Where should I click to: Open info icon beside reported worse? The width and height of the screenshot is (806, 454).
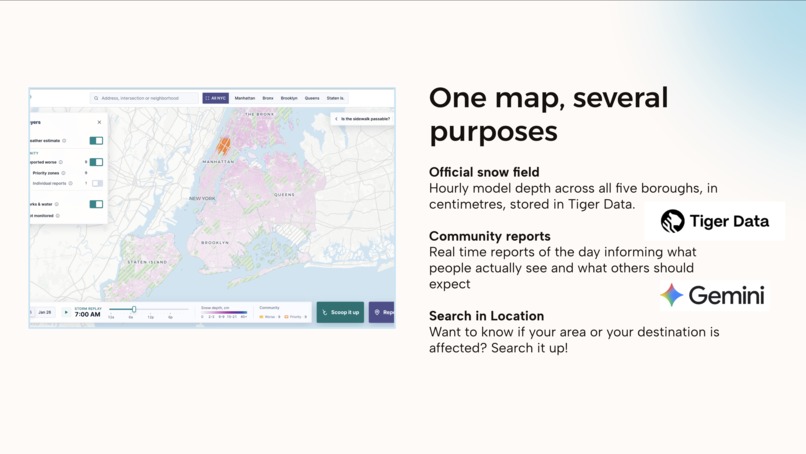coord(61,162)
